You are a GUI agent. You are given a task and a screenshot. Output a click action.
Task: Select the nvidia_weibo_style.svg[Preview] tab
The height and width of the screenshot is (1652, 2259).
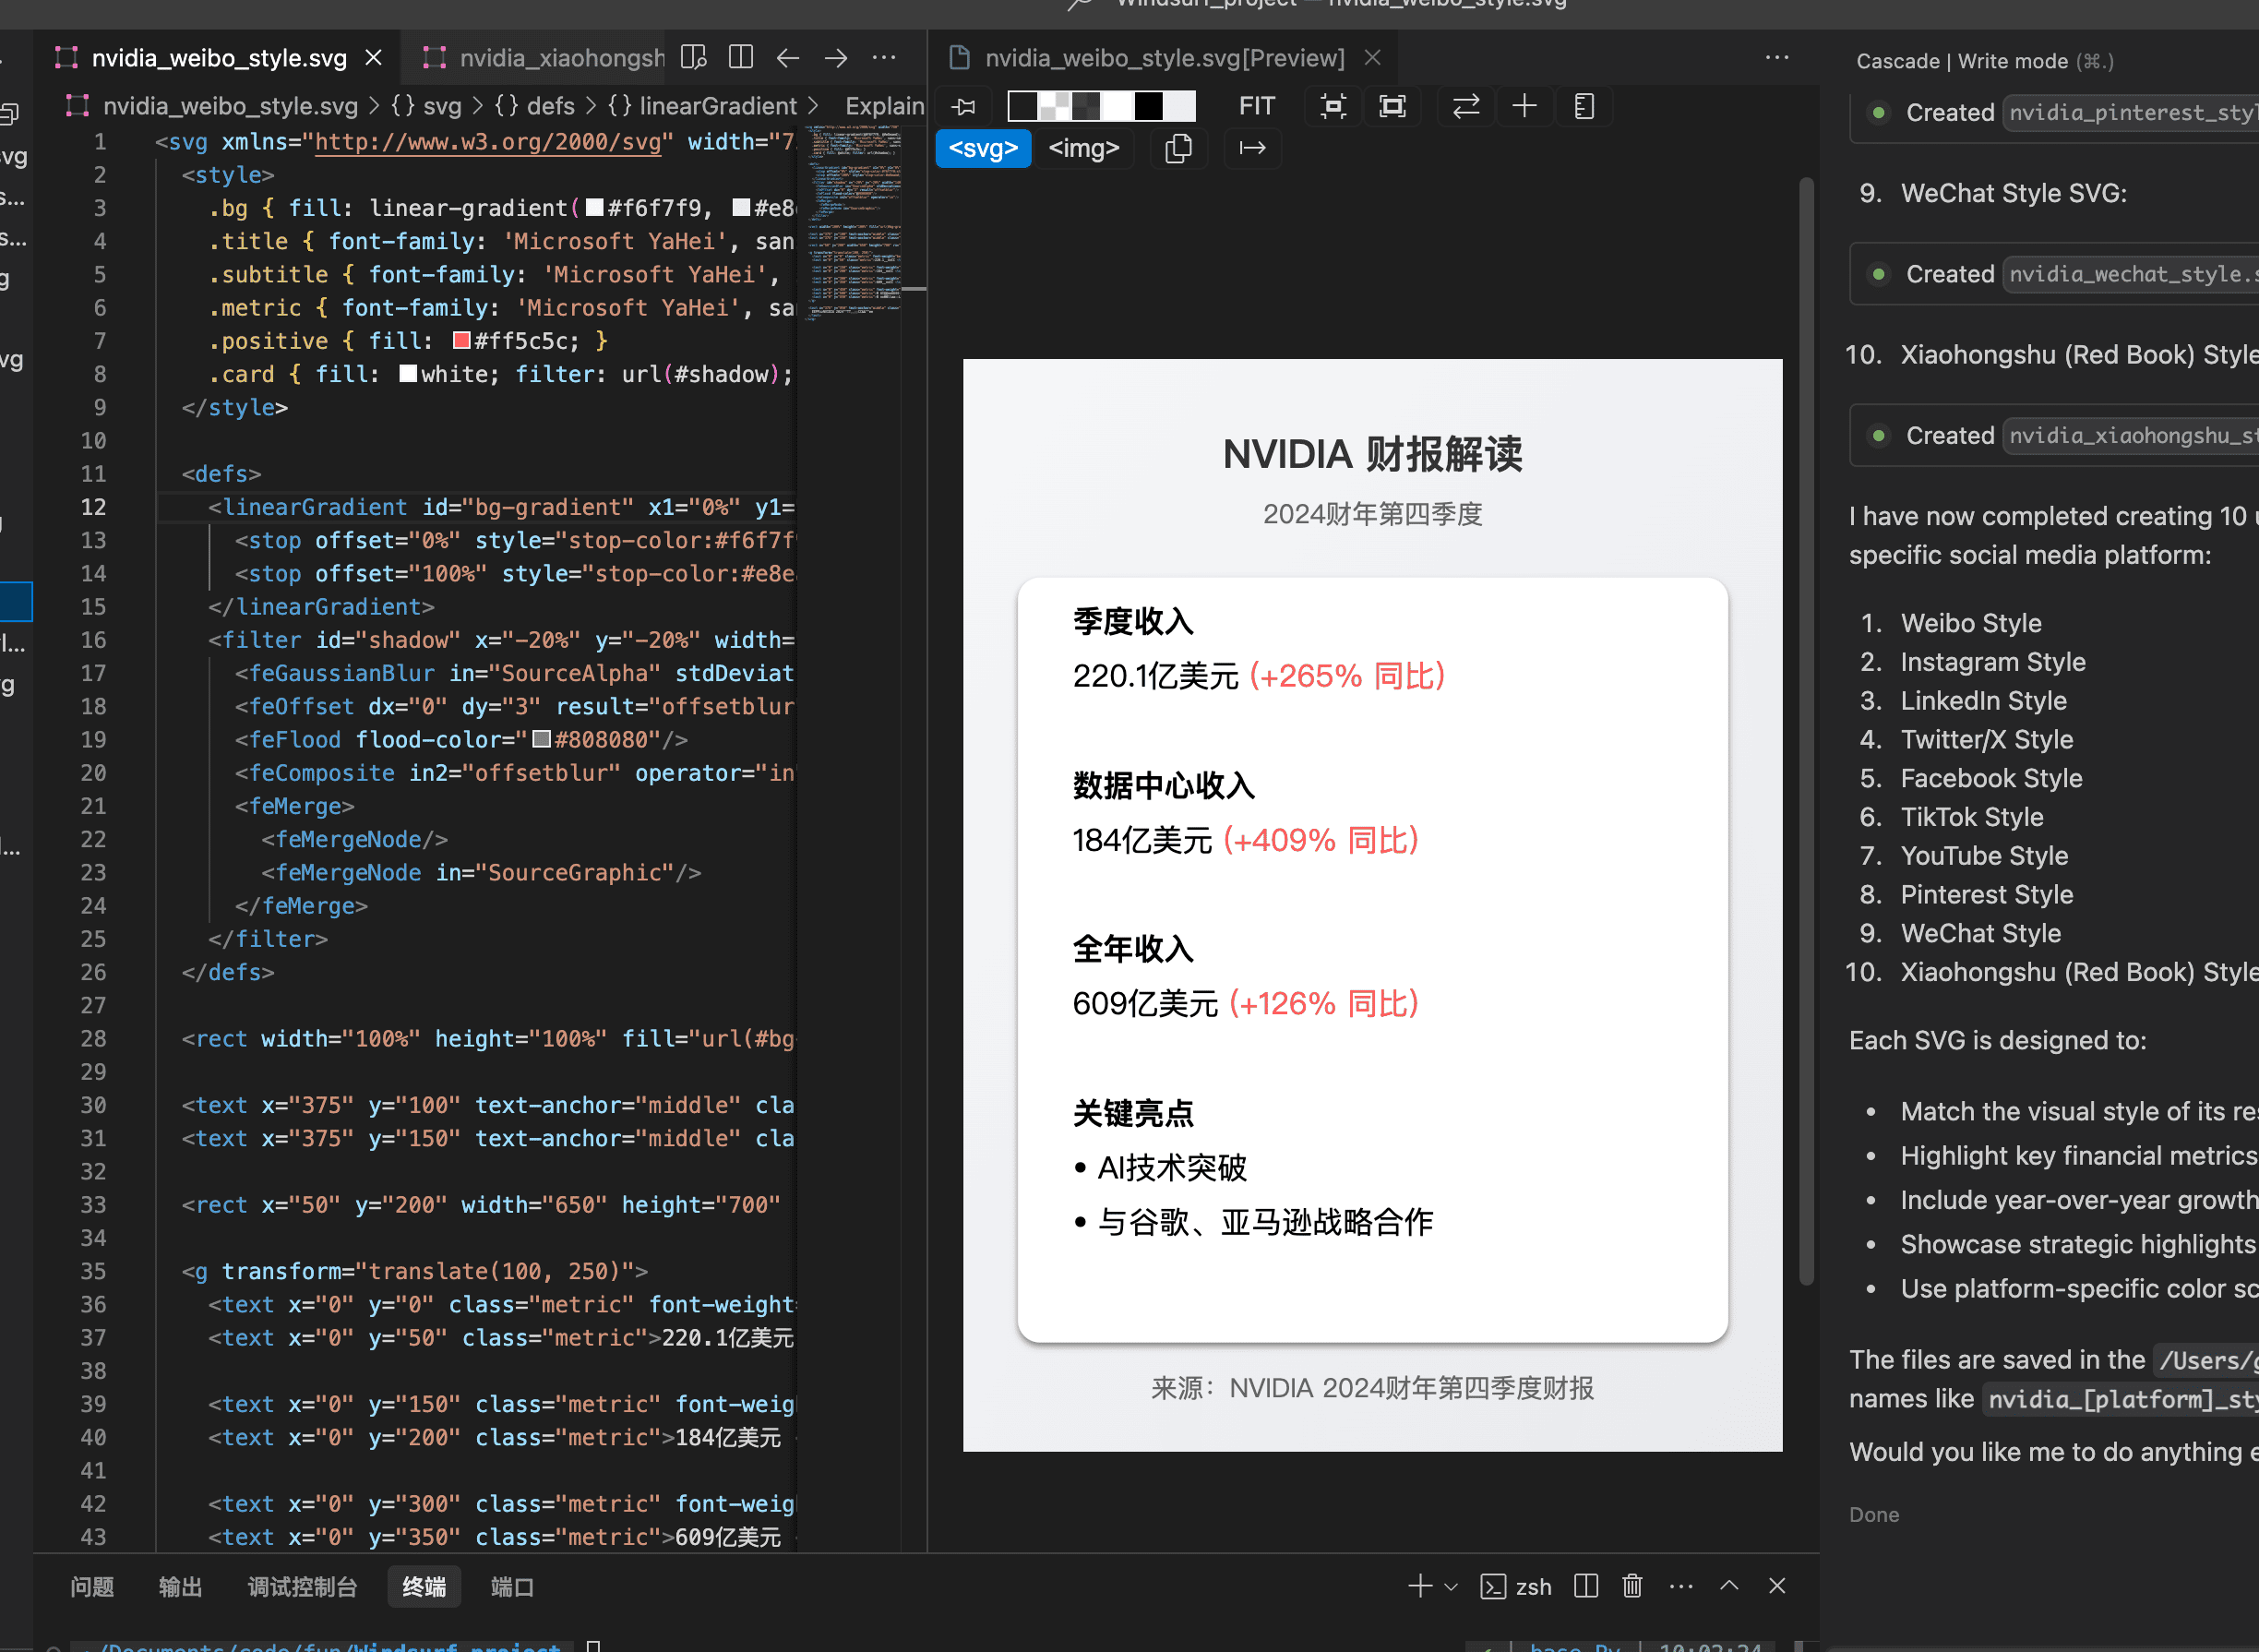1165,58
